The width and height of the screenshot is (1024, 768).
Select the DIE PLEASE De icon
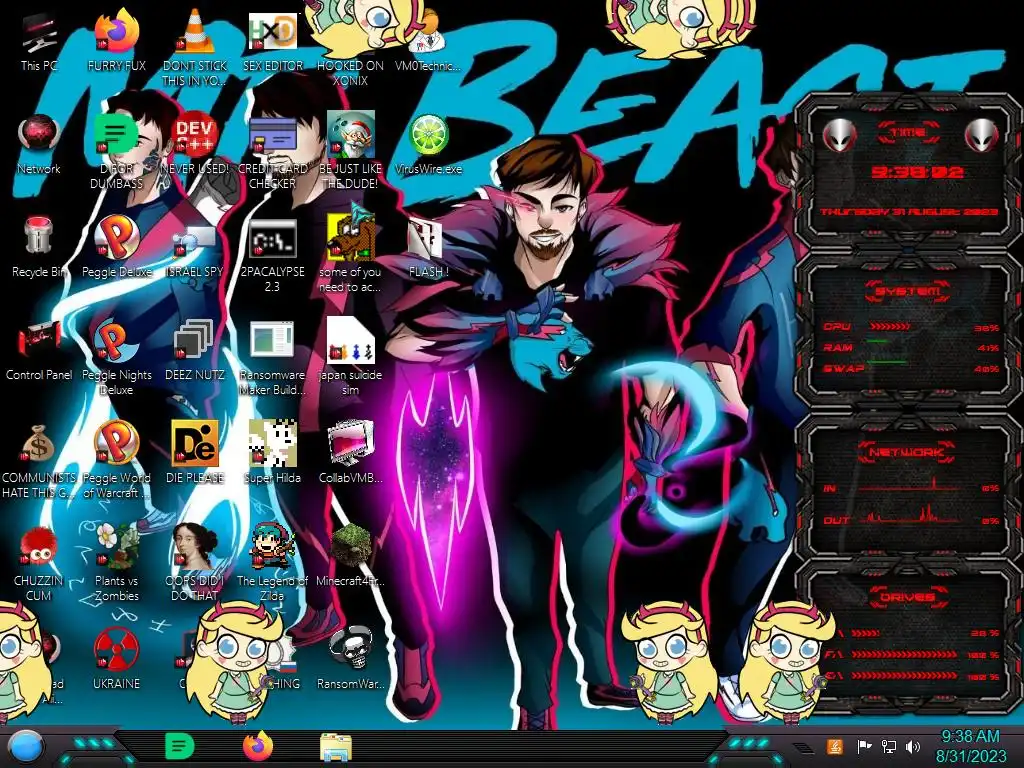[195, 453]
